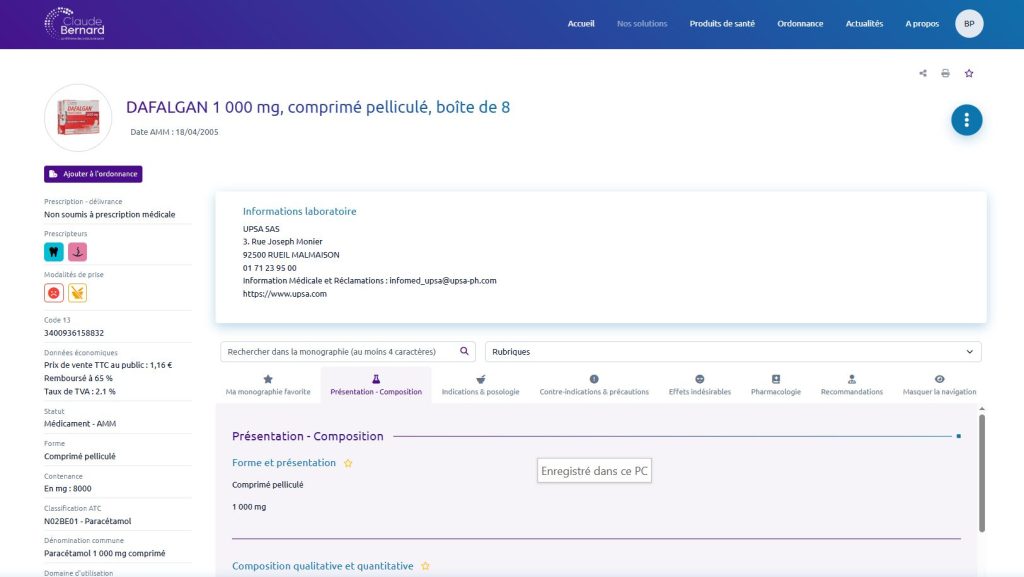
Task: Open the blue three-dots action button
Action: (966, 120)
